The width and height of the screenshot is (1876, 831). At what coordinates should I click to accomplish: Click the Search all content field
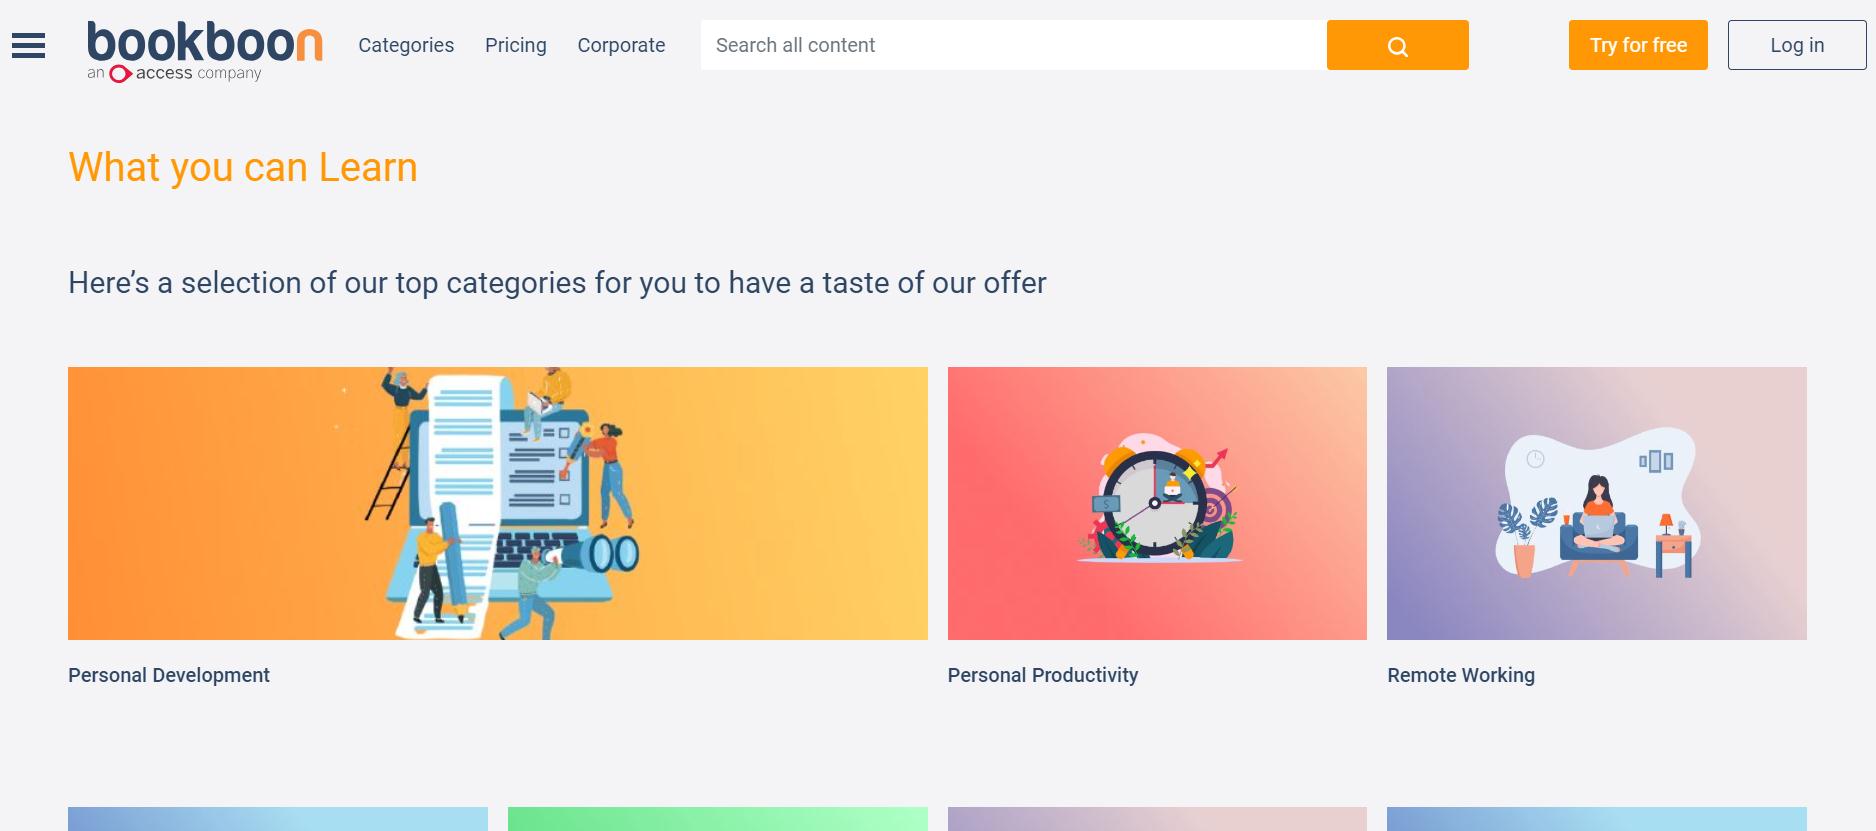point(1000,45)
